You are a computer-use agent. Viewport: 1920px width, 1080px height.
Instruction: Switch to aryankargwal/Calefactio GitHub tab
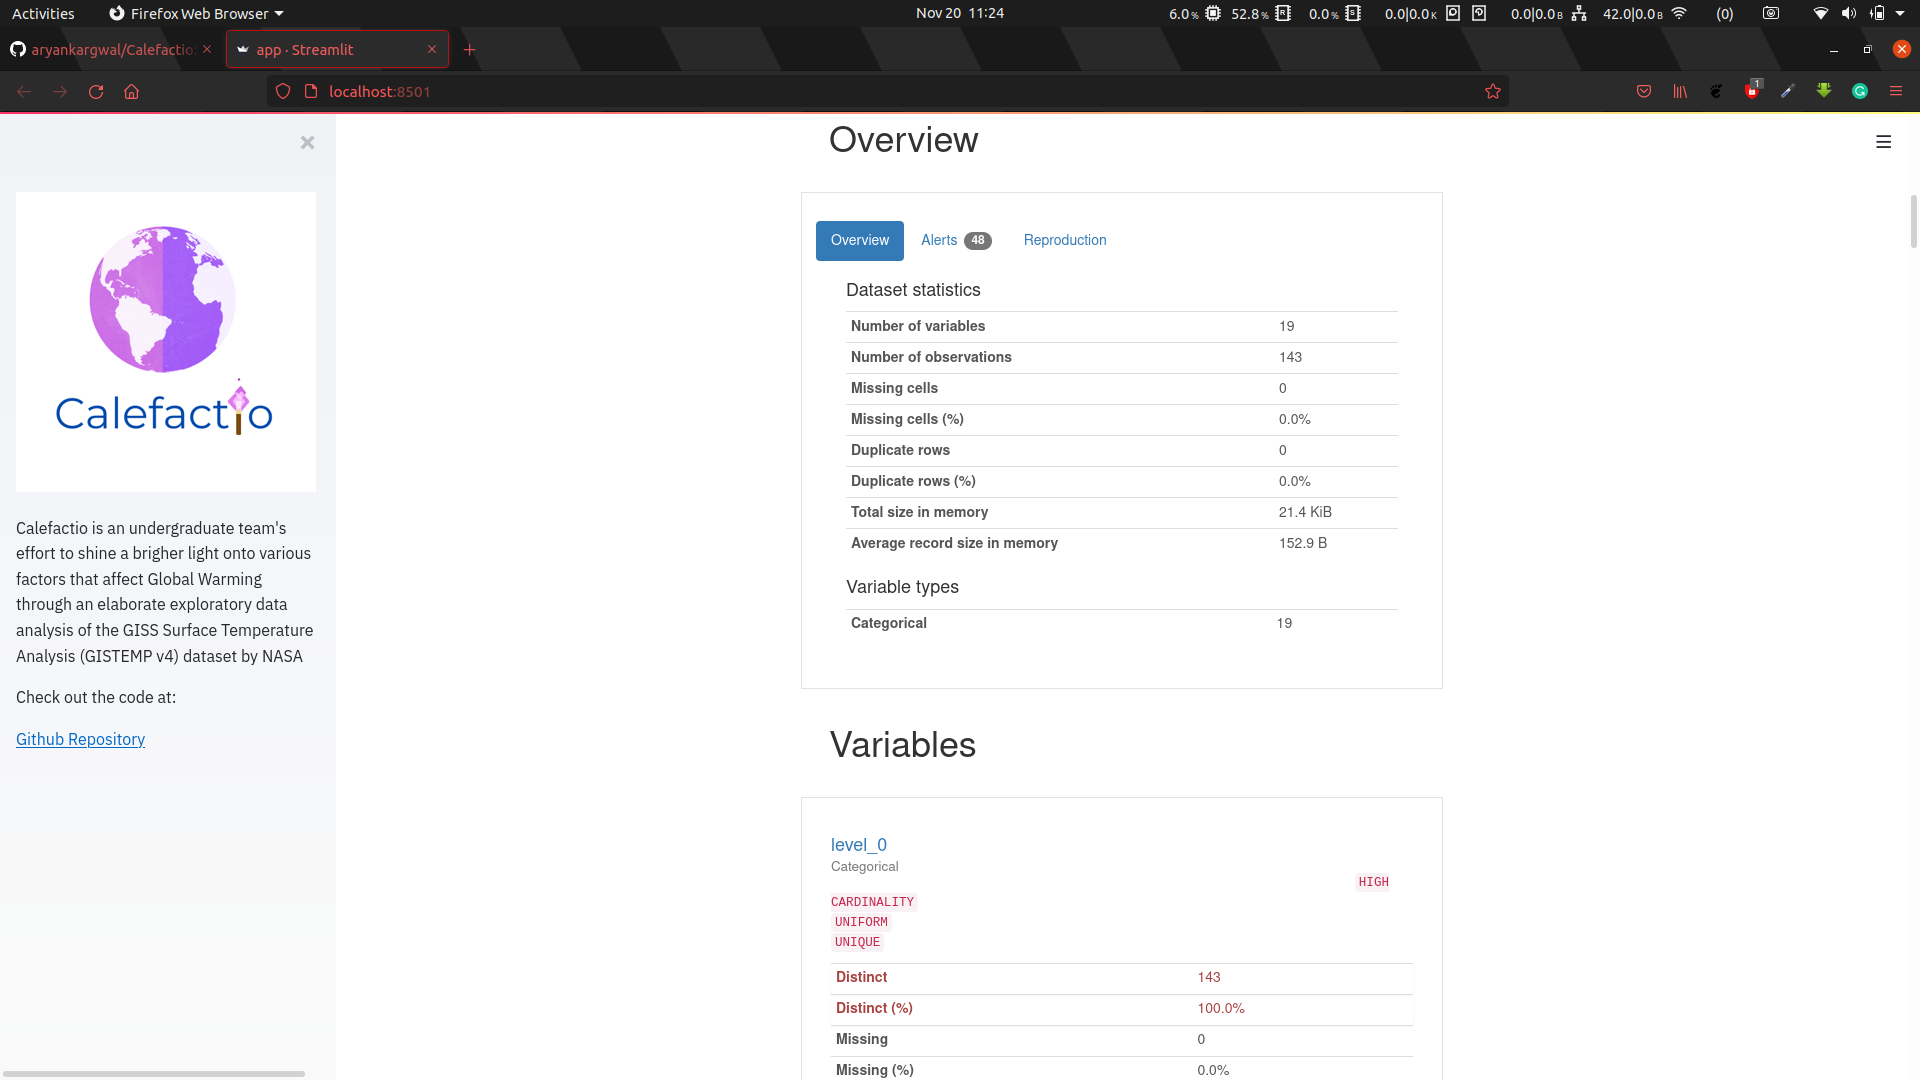[110, 49]
